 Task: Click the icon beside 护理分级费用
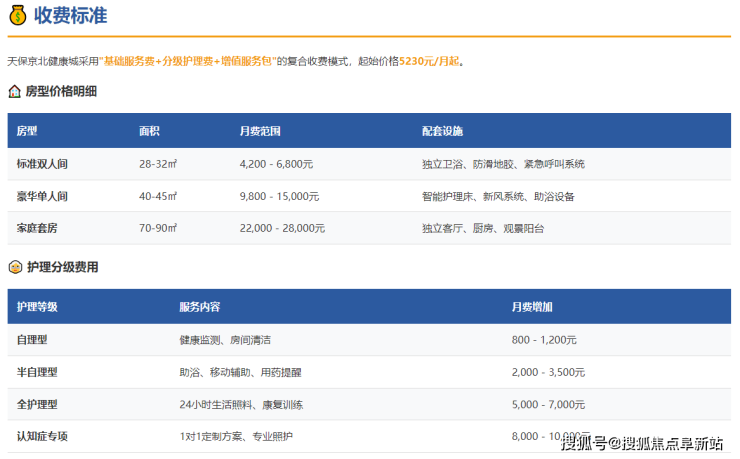coord(15,267)
